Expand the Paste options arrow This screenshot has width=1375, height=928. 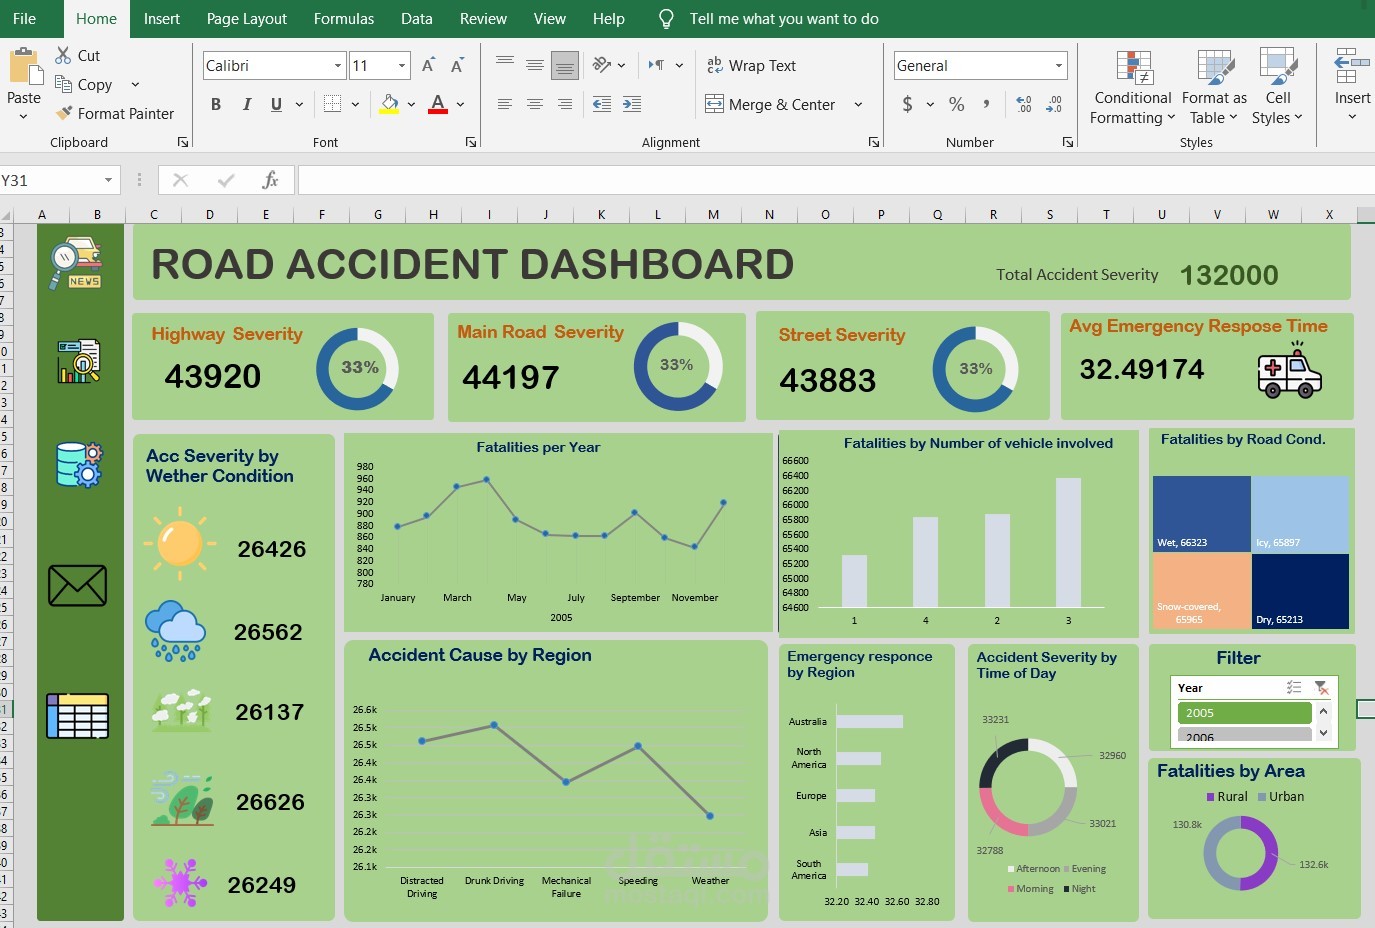(24, 116)
